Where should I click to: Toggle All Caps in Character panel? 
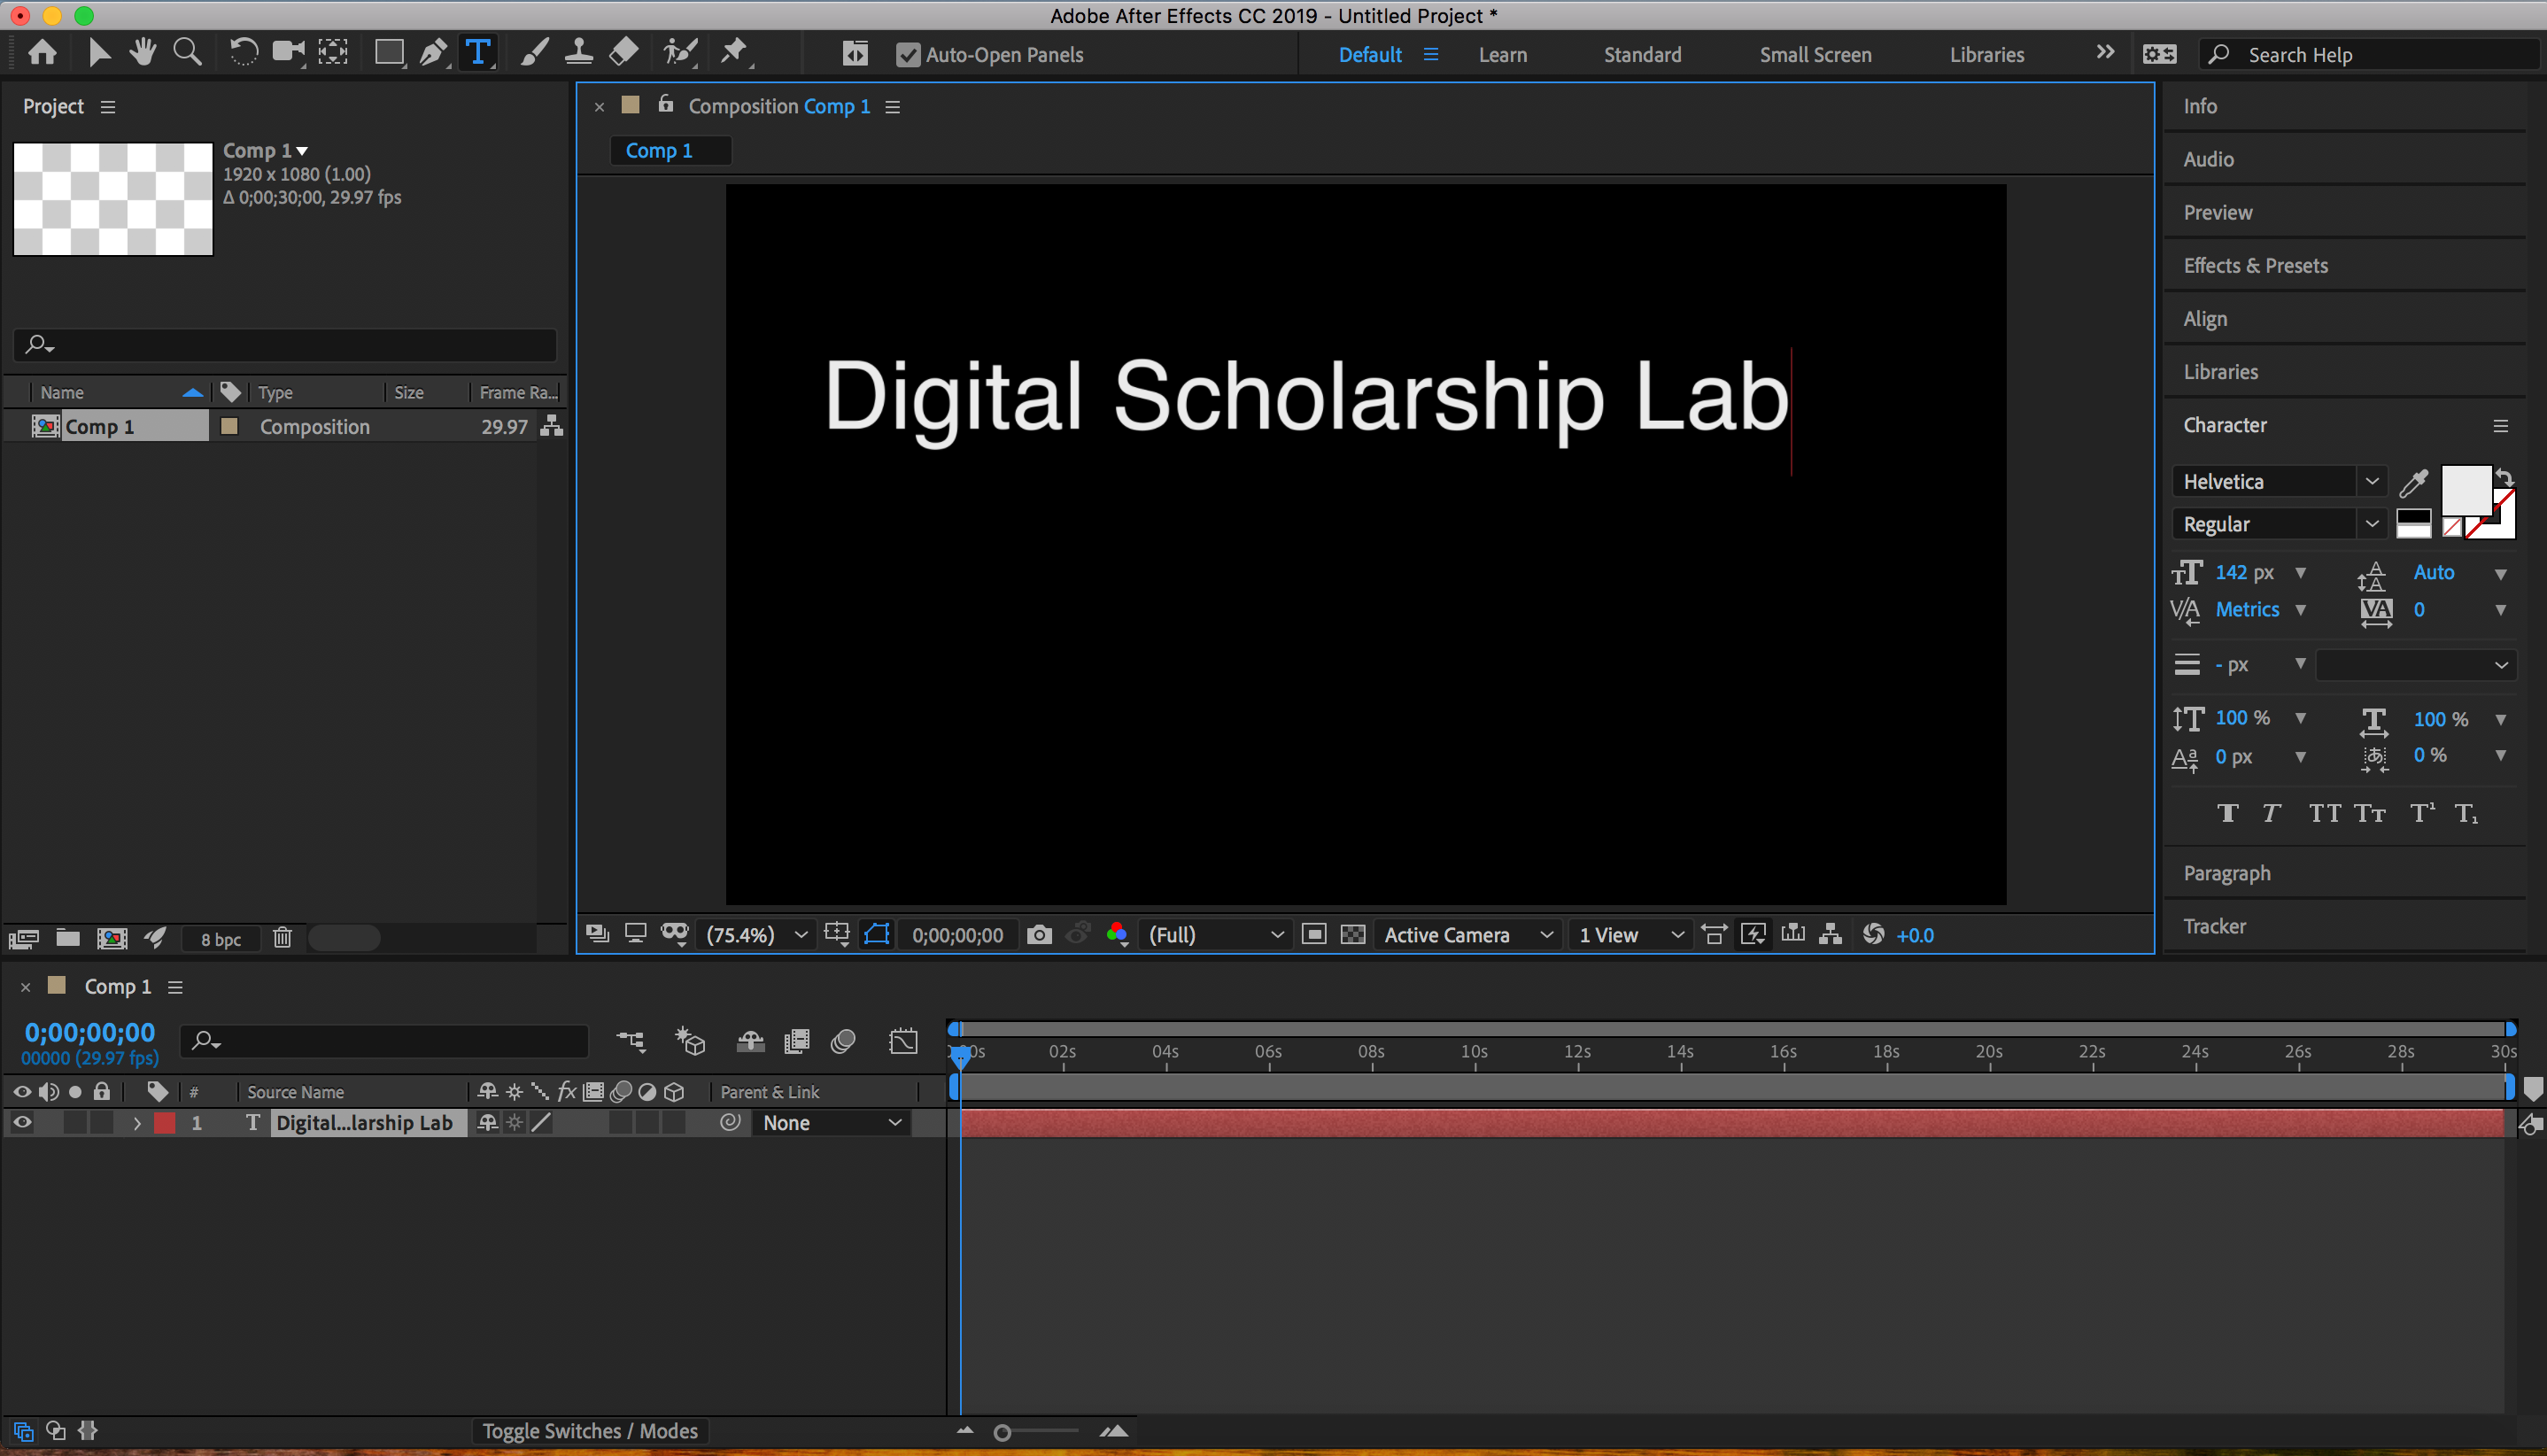[2324, 813]
